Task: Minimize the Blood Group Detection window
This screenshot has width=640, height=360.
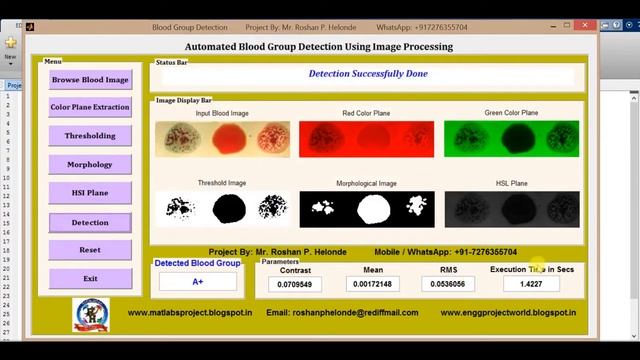Action: (x=553, y=26)
